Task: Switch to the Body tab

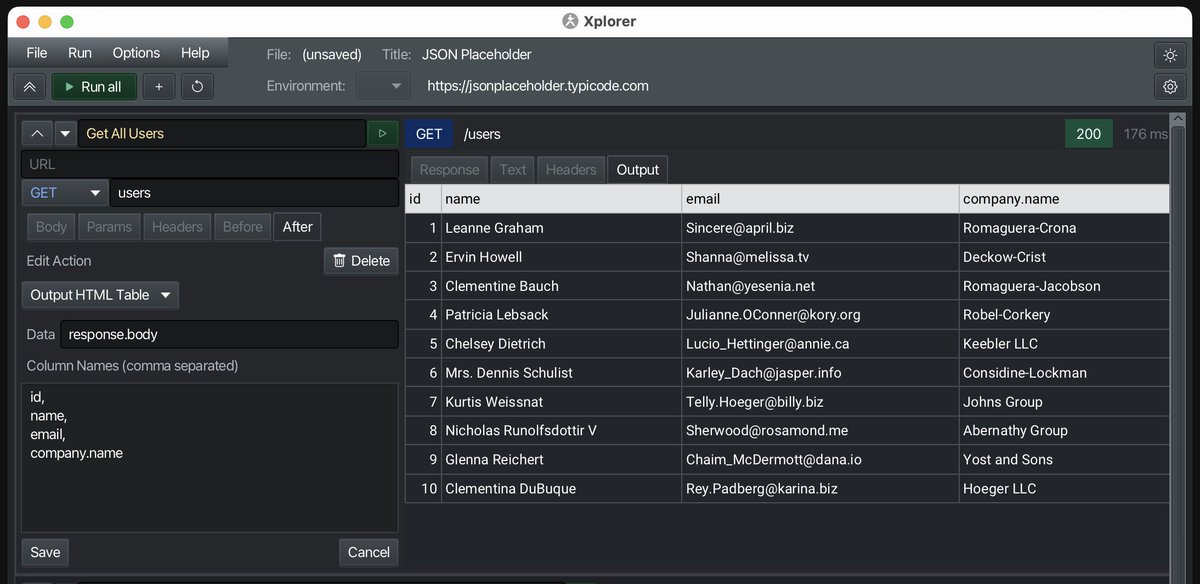Action: (51, 227)
